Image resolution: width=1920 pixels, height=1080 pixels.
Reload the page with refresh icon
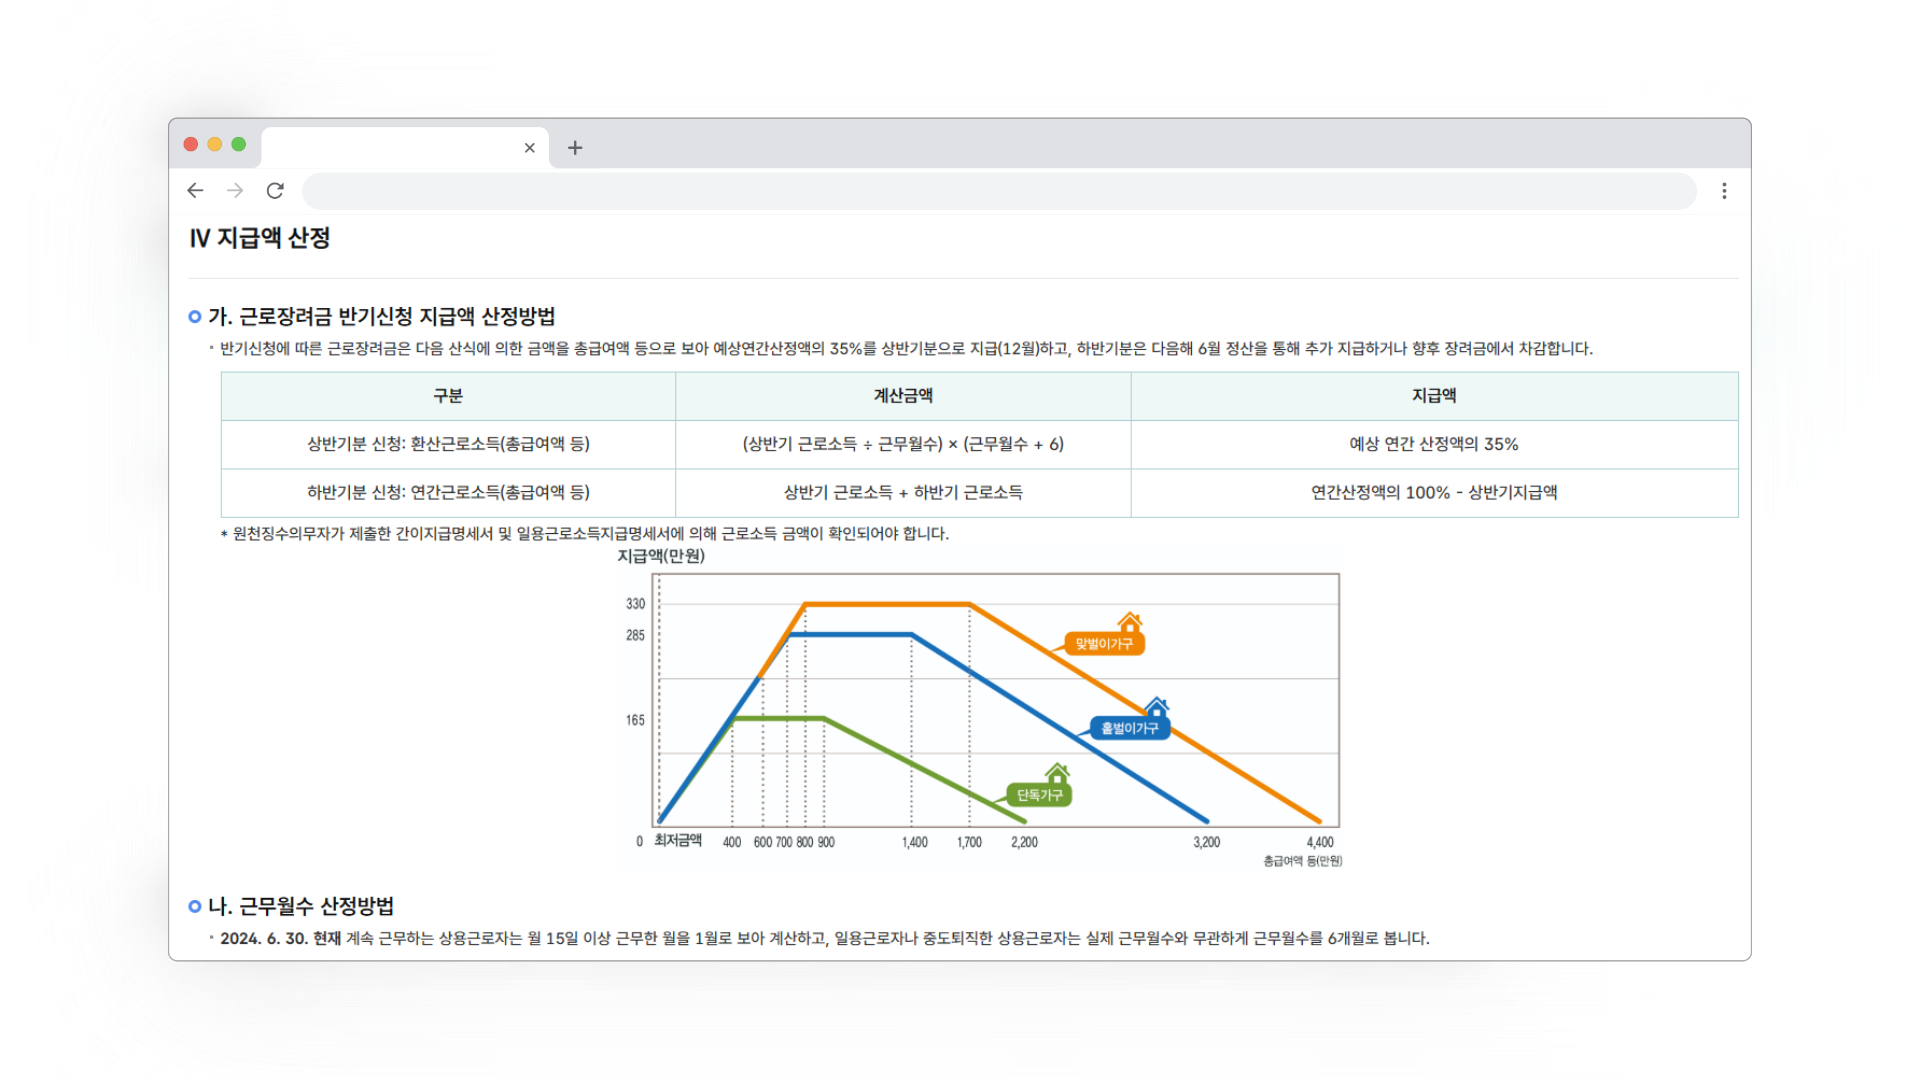click(275, 190)
